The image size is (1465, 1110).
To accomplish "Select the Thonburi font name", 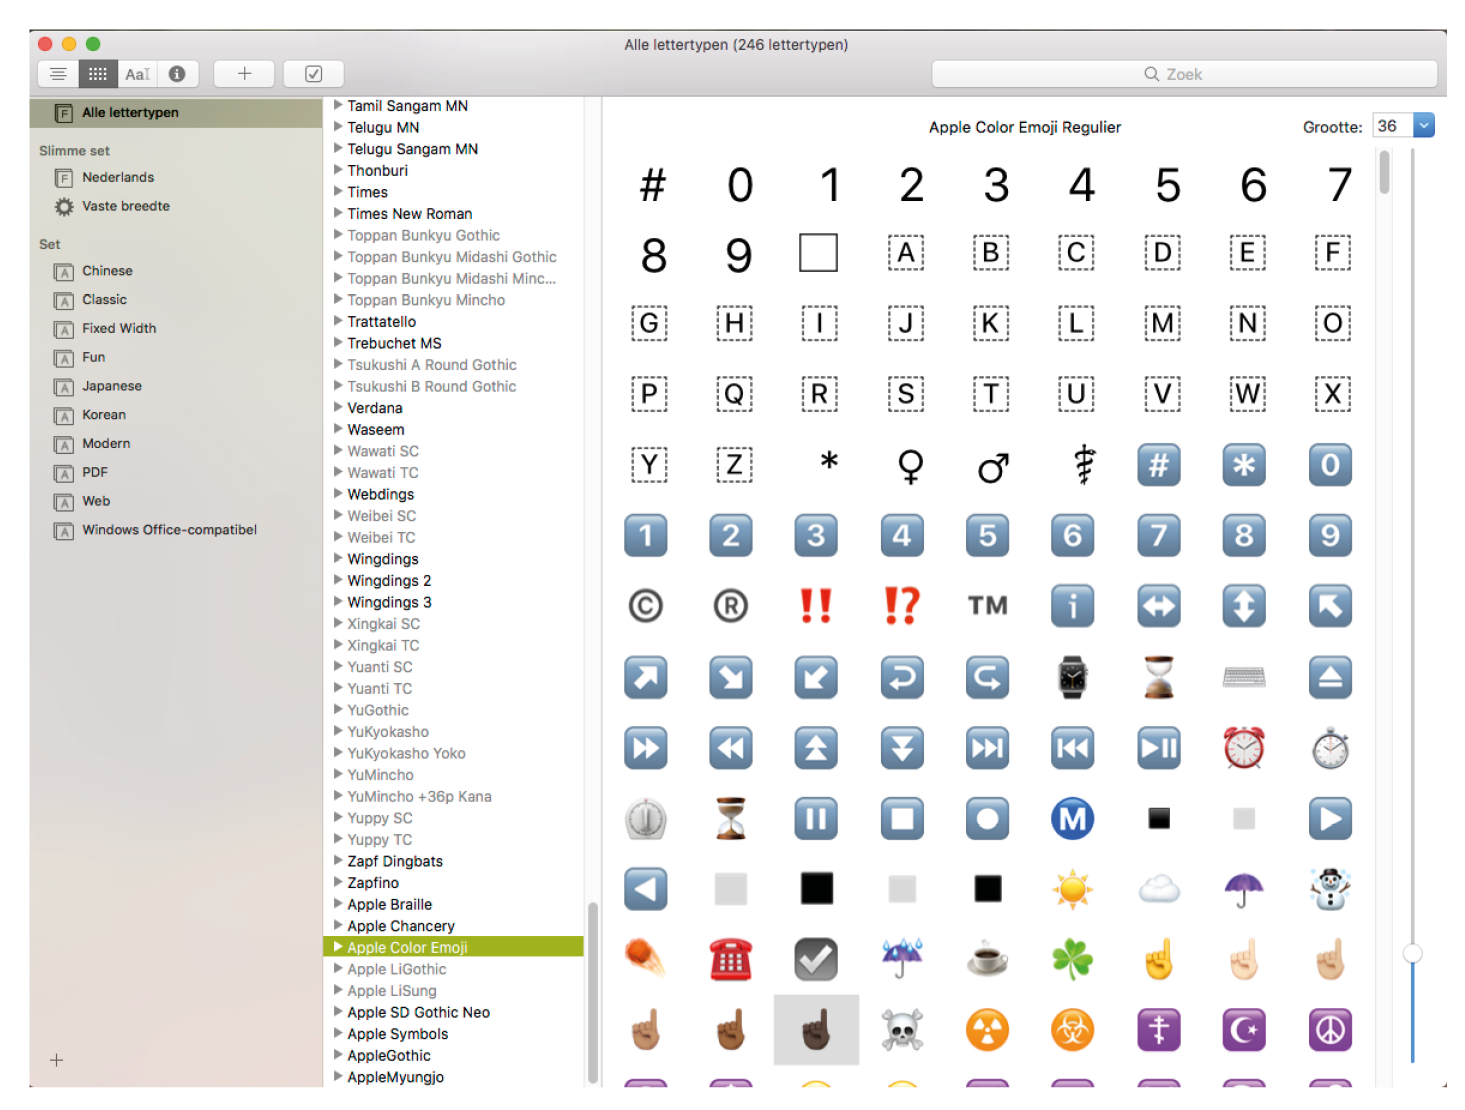I will pos(378,170).
